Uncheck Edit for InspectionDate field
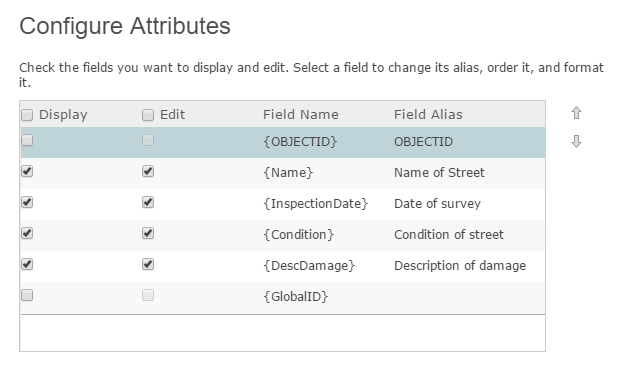 (x=148, y=202)
